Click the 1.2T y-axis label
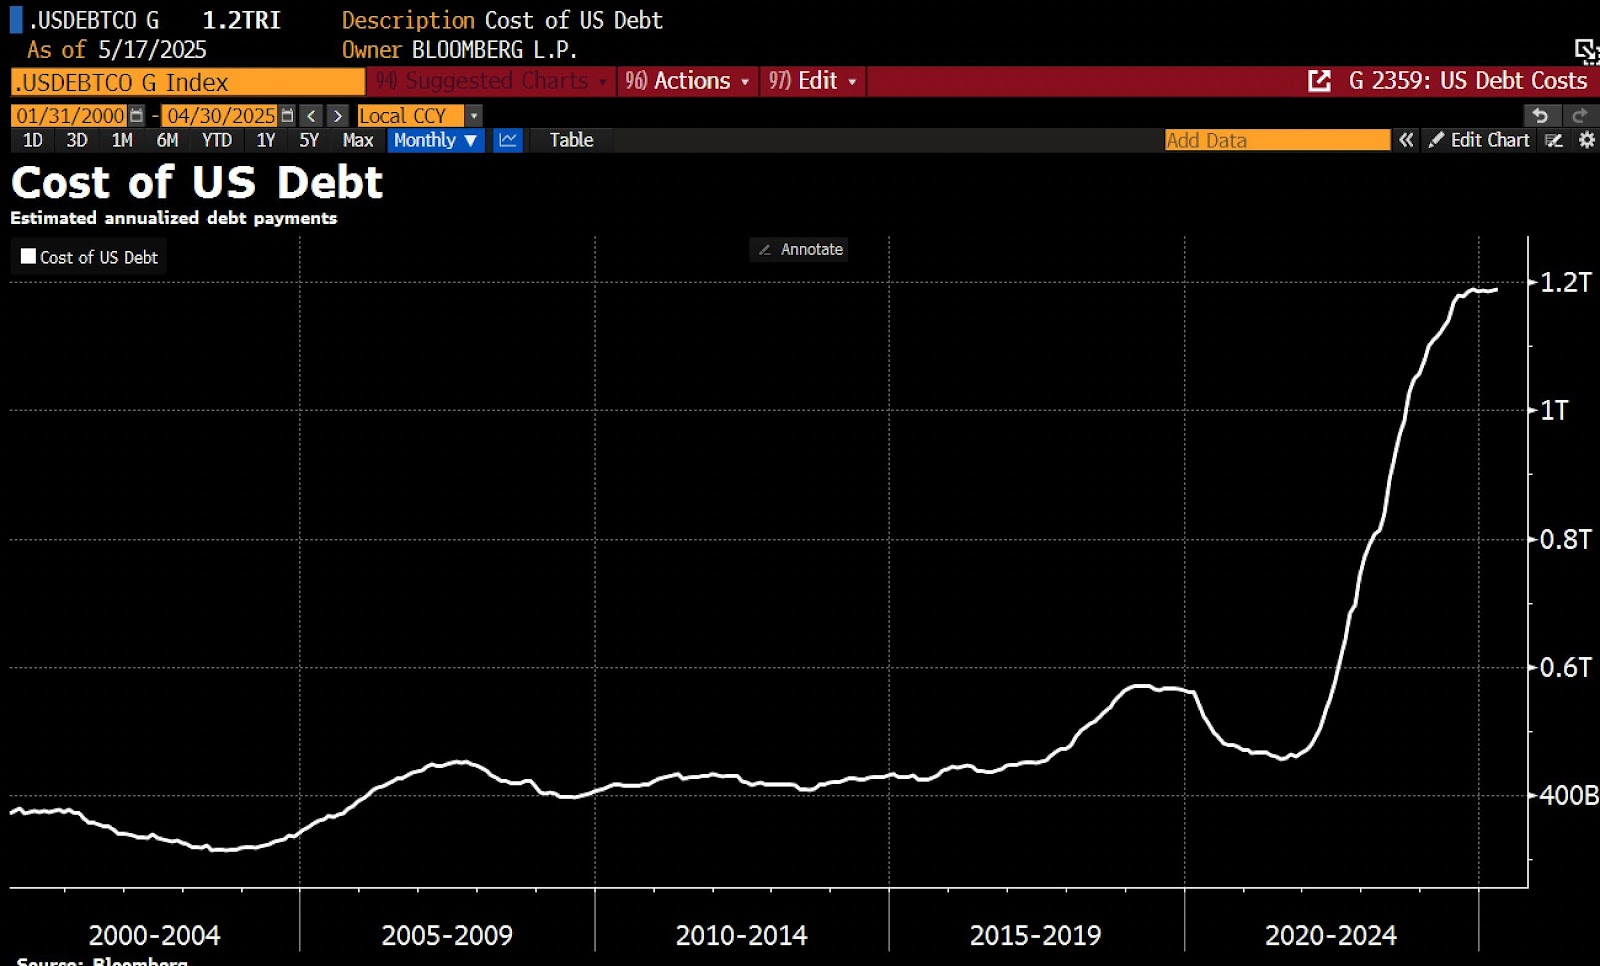Image resolution: width=1600 pixels, height=966 pixels. [x=1565, y=282]
